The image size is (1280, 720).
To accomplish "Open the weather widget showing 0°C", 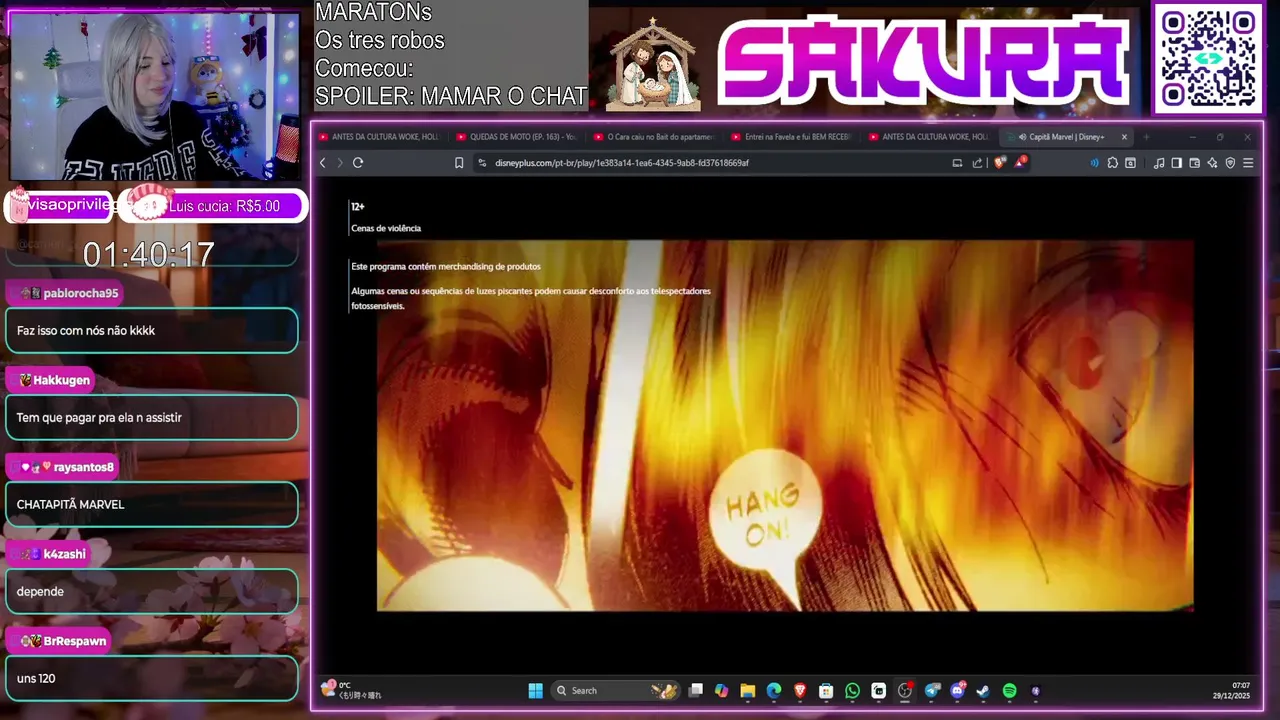I will pos(351,690).
